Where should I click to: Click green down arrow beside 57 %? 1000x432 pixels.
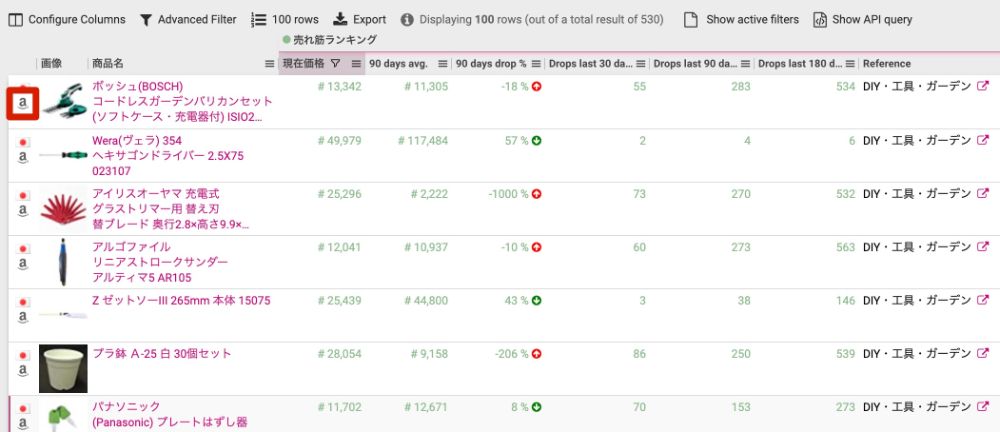tap(536, 140)
